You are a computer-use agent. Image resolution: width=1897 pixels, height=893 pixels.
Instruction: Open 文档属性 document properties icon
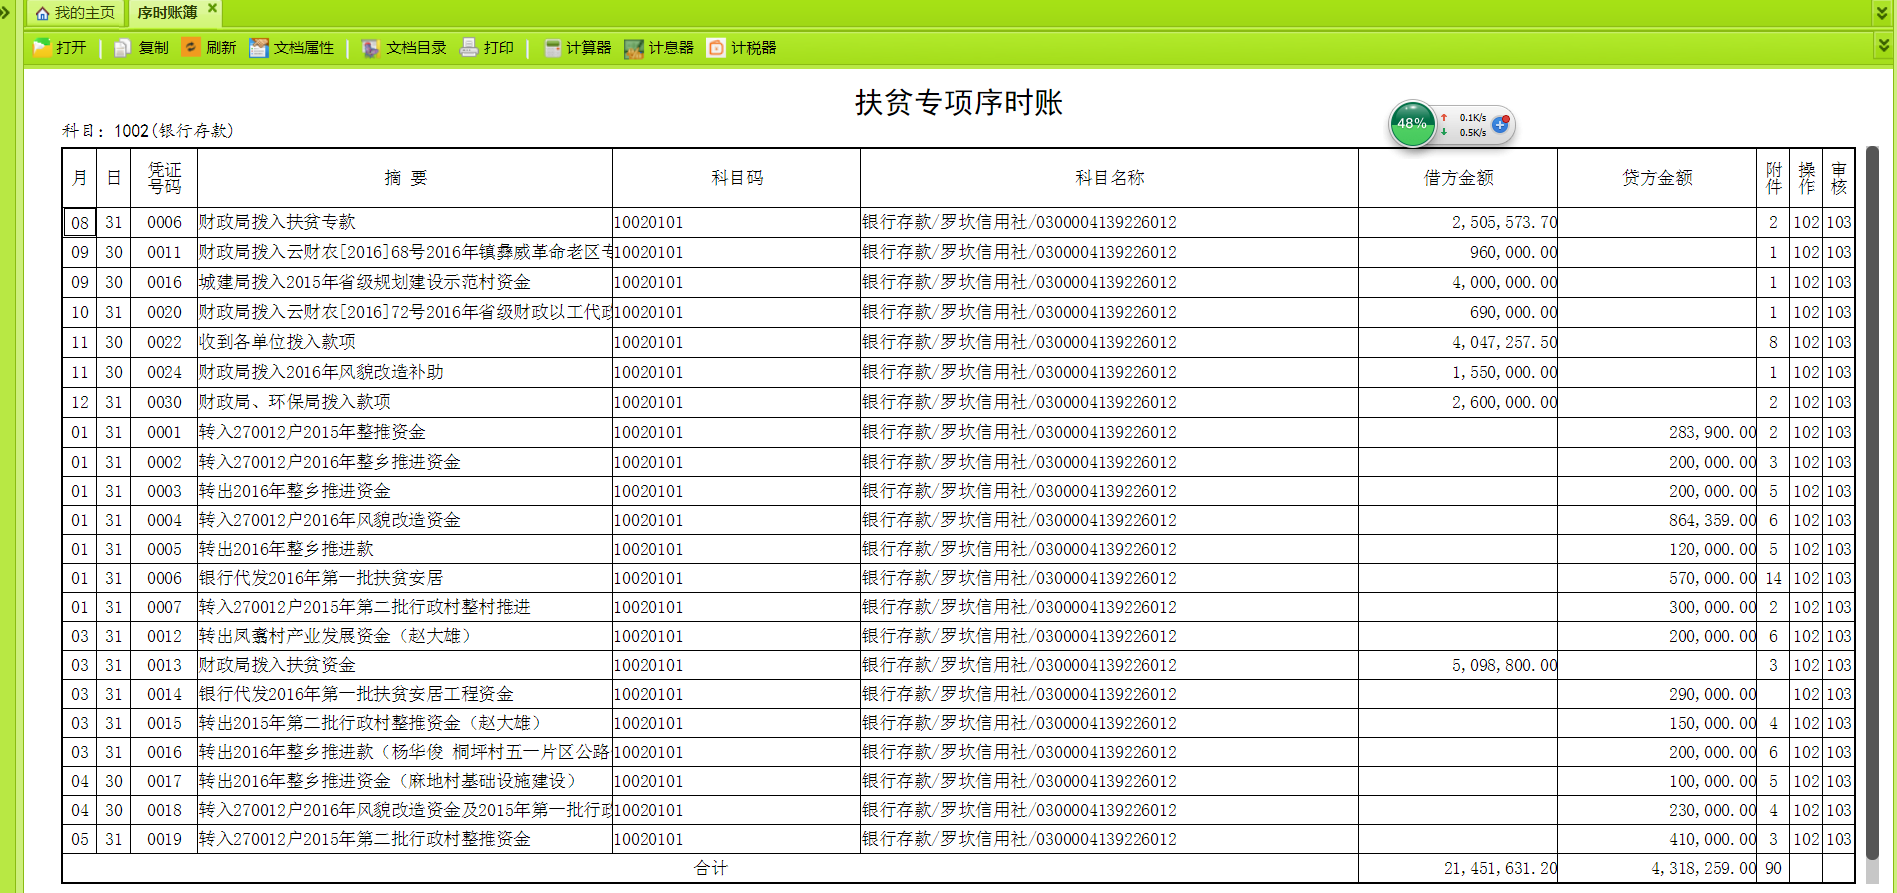[259, 47]
